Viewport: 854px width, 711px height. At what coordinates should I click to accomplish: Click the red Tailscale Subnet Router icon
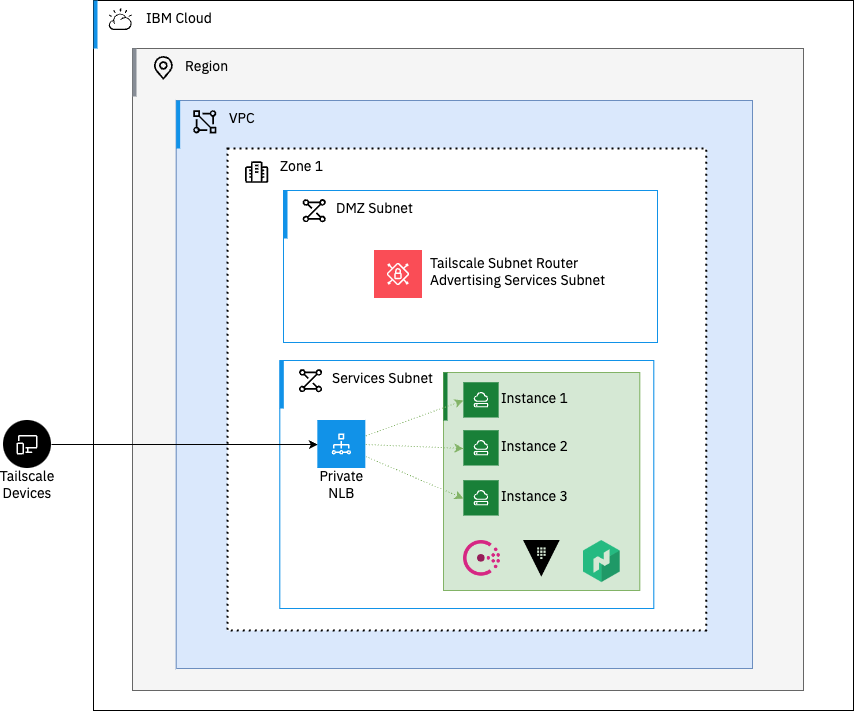point(398,274)
